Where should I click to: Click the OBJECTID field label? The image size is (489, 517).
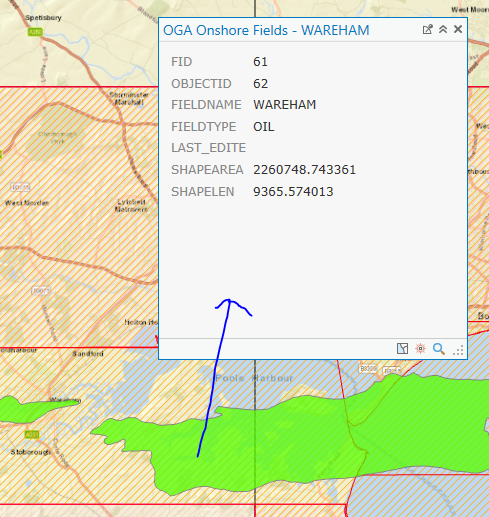pos(201,84)
